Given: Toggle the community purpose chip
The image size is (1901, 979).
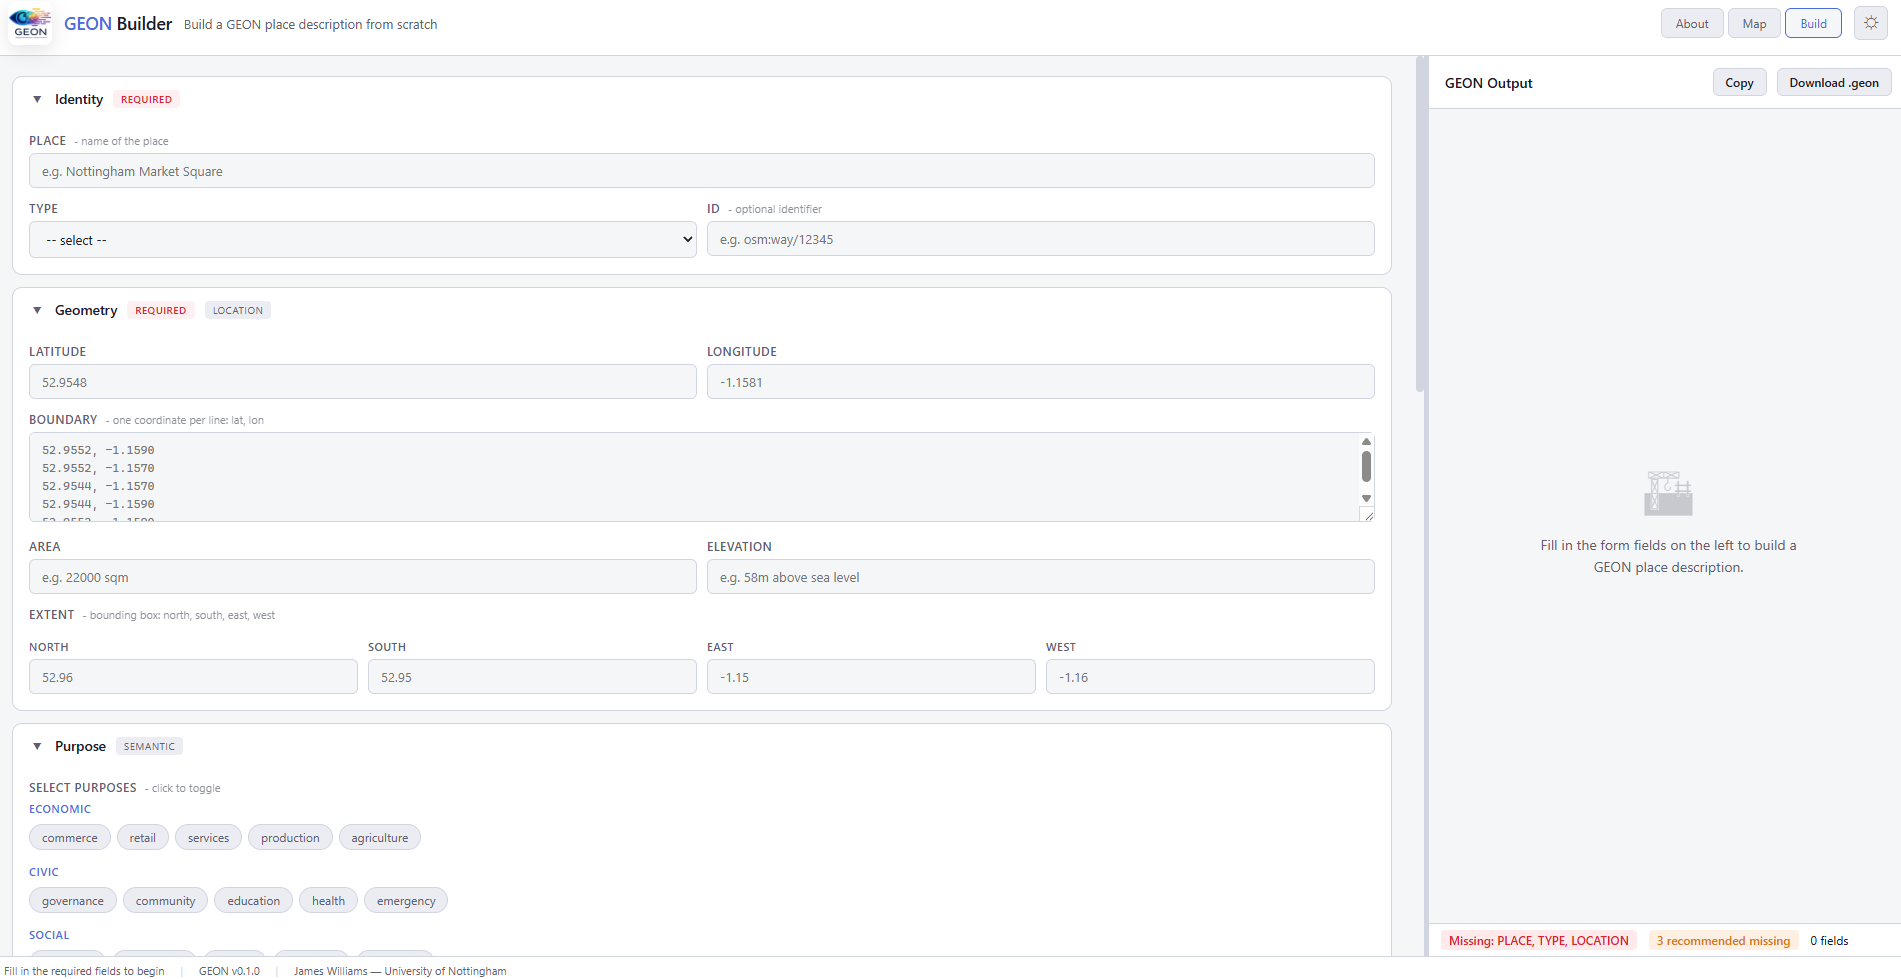Looking at the screenshot, I should click(x=166, y=901).
